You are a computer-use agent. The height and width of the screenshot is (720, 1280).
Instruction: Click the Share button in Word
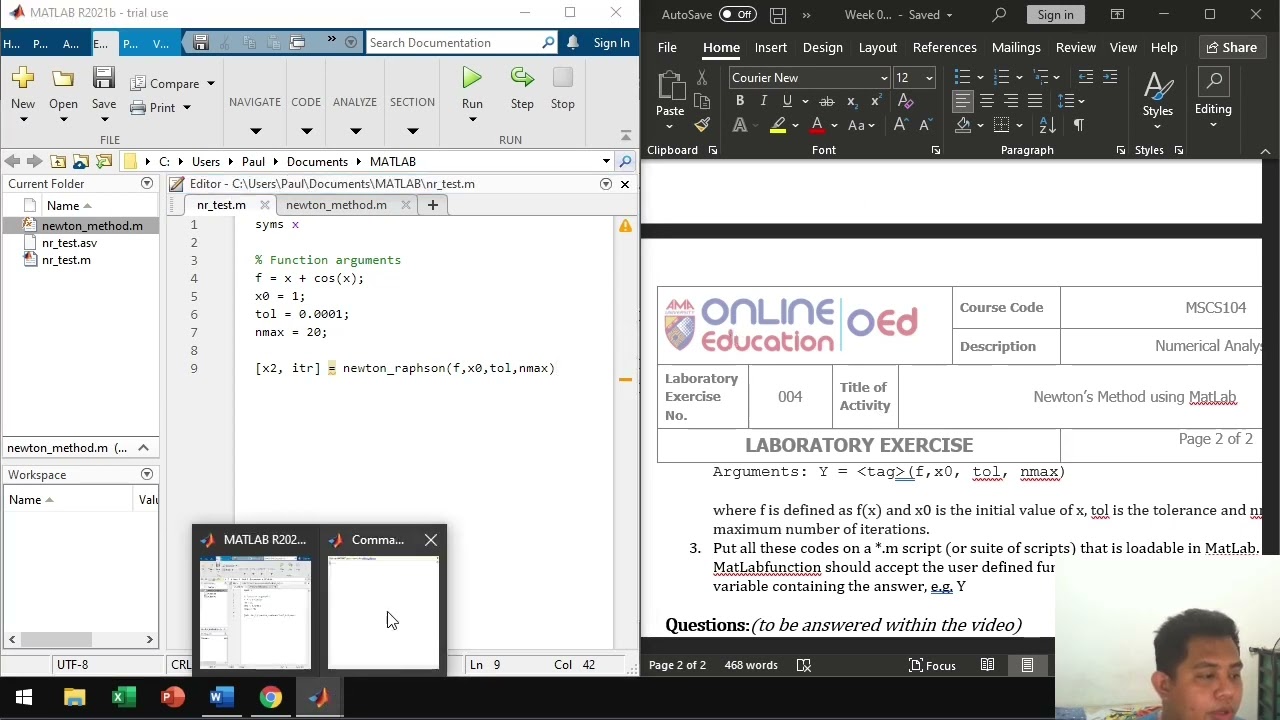[1230, 47]
